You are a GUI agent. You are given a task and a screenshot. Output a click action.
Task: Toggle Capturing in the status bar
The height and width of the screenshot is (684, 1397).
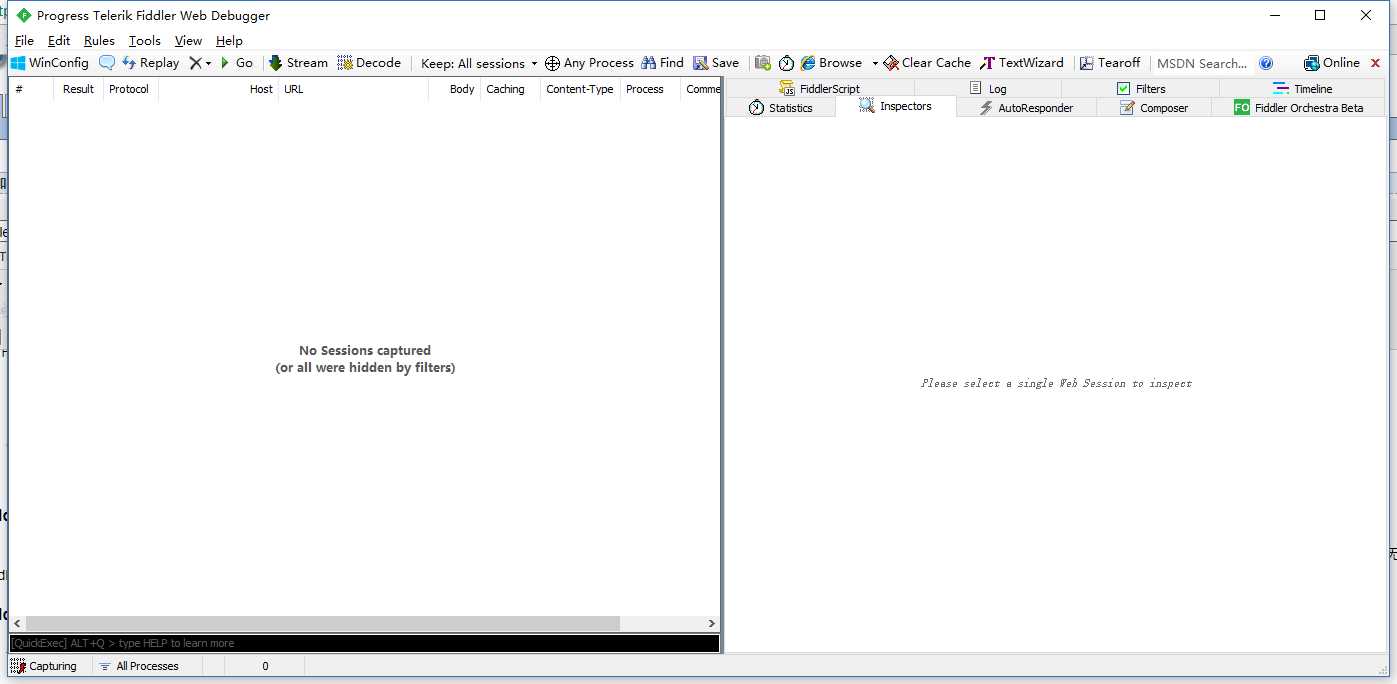tap(44, 666)
